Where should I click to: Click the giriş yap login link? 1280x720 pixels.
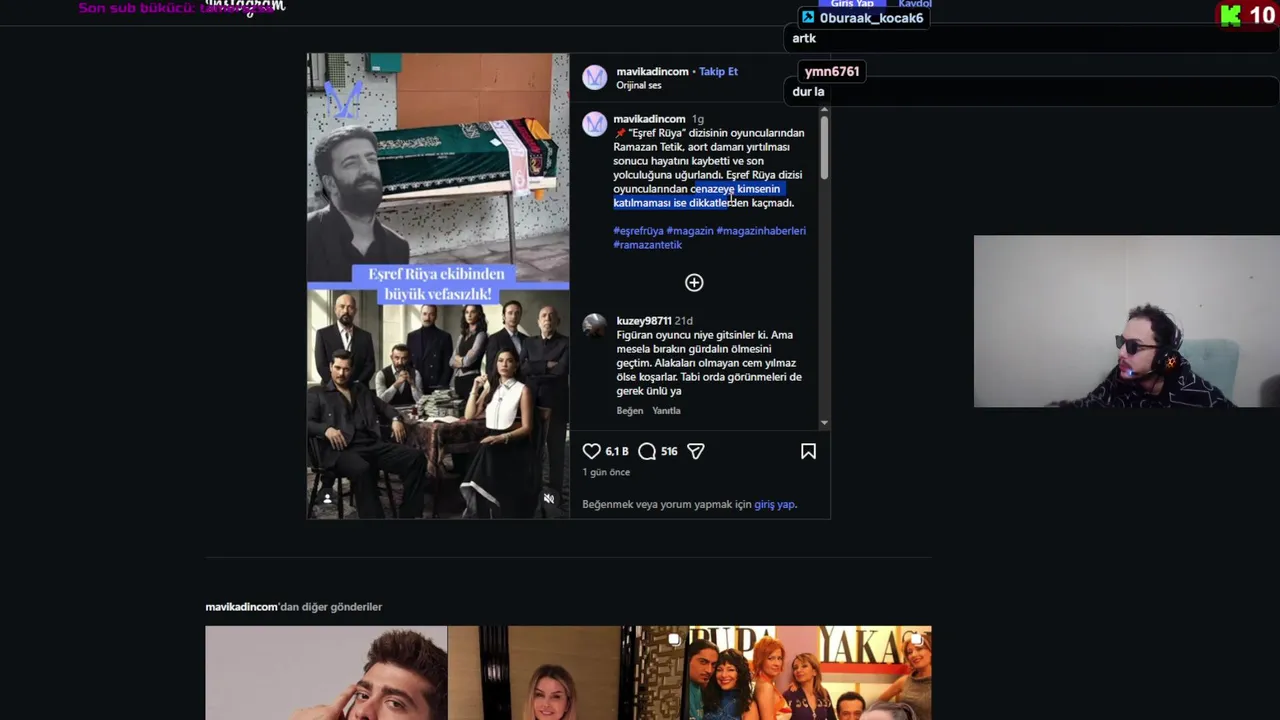pyautogui.click(x=774, y=504)
